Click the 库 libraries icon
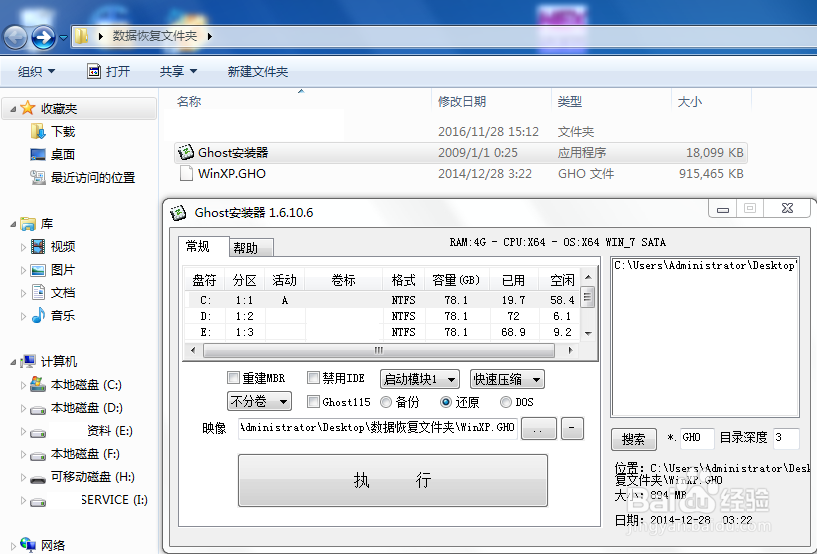 click(28, 224)
